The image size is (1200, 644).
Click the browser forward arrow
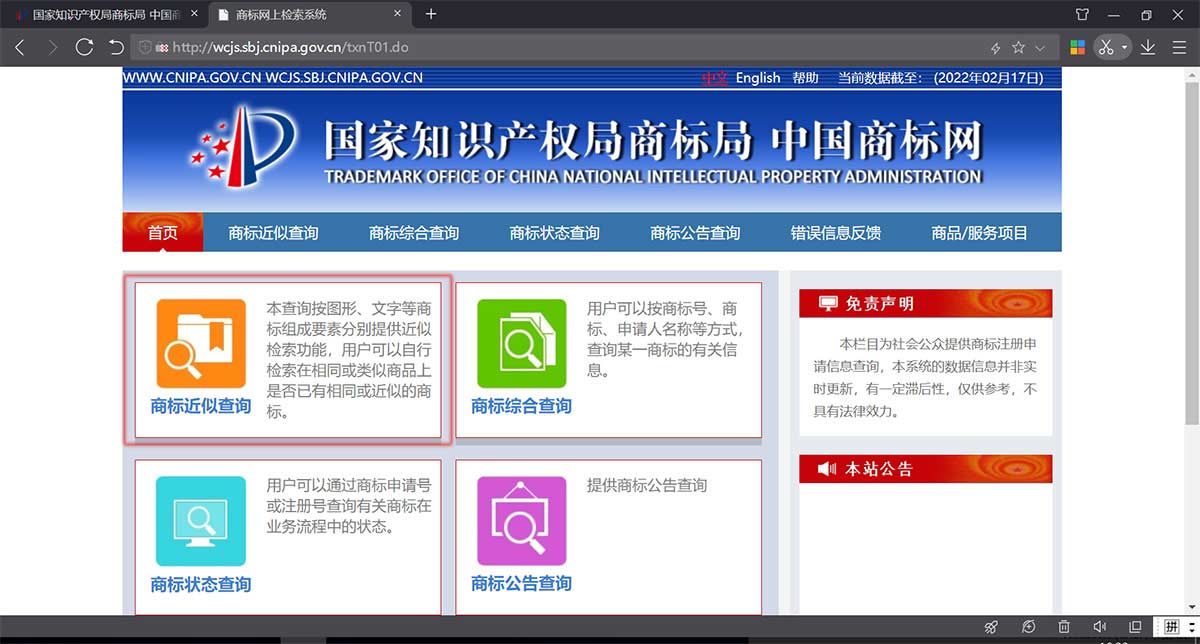pyautogui.click(x=52, y=47)
